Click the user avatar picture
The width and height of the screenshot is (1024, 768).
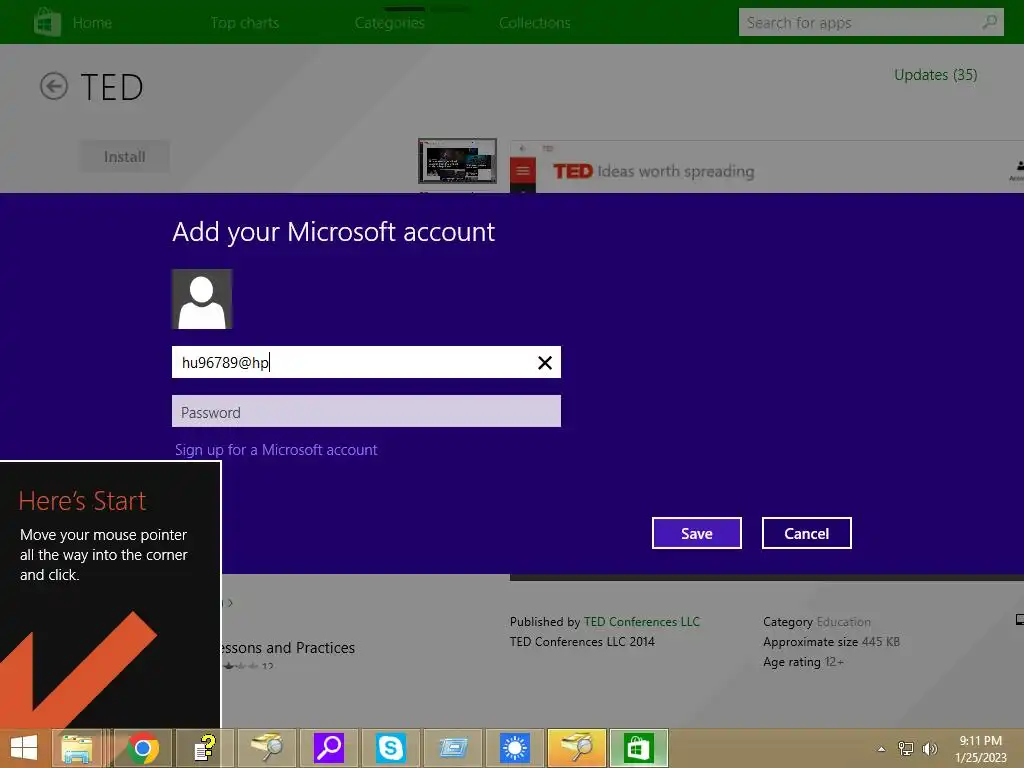pyautogui.click(x=202, y=299)
